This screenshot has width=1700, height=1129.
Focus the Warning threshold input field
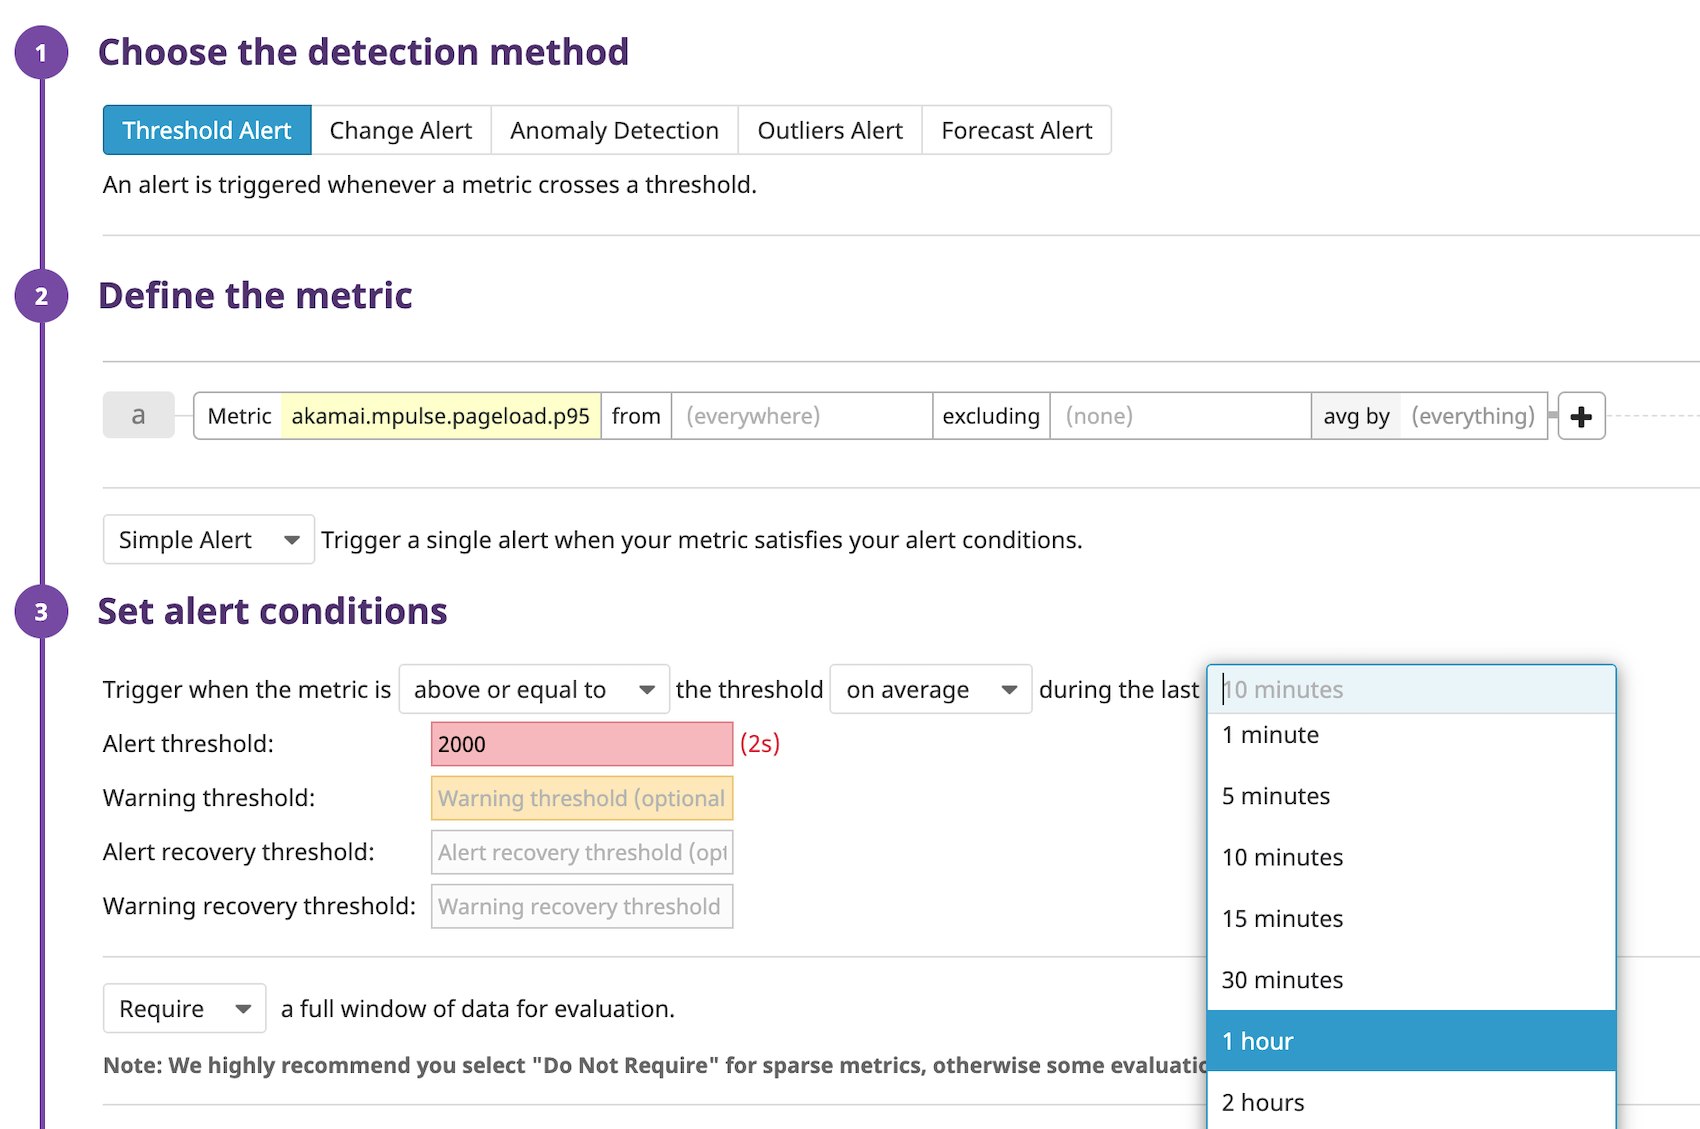581,798
